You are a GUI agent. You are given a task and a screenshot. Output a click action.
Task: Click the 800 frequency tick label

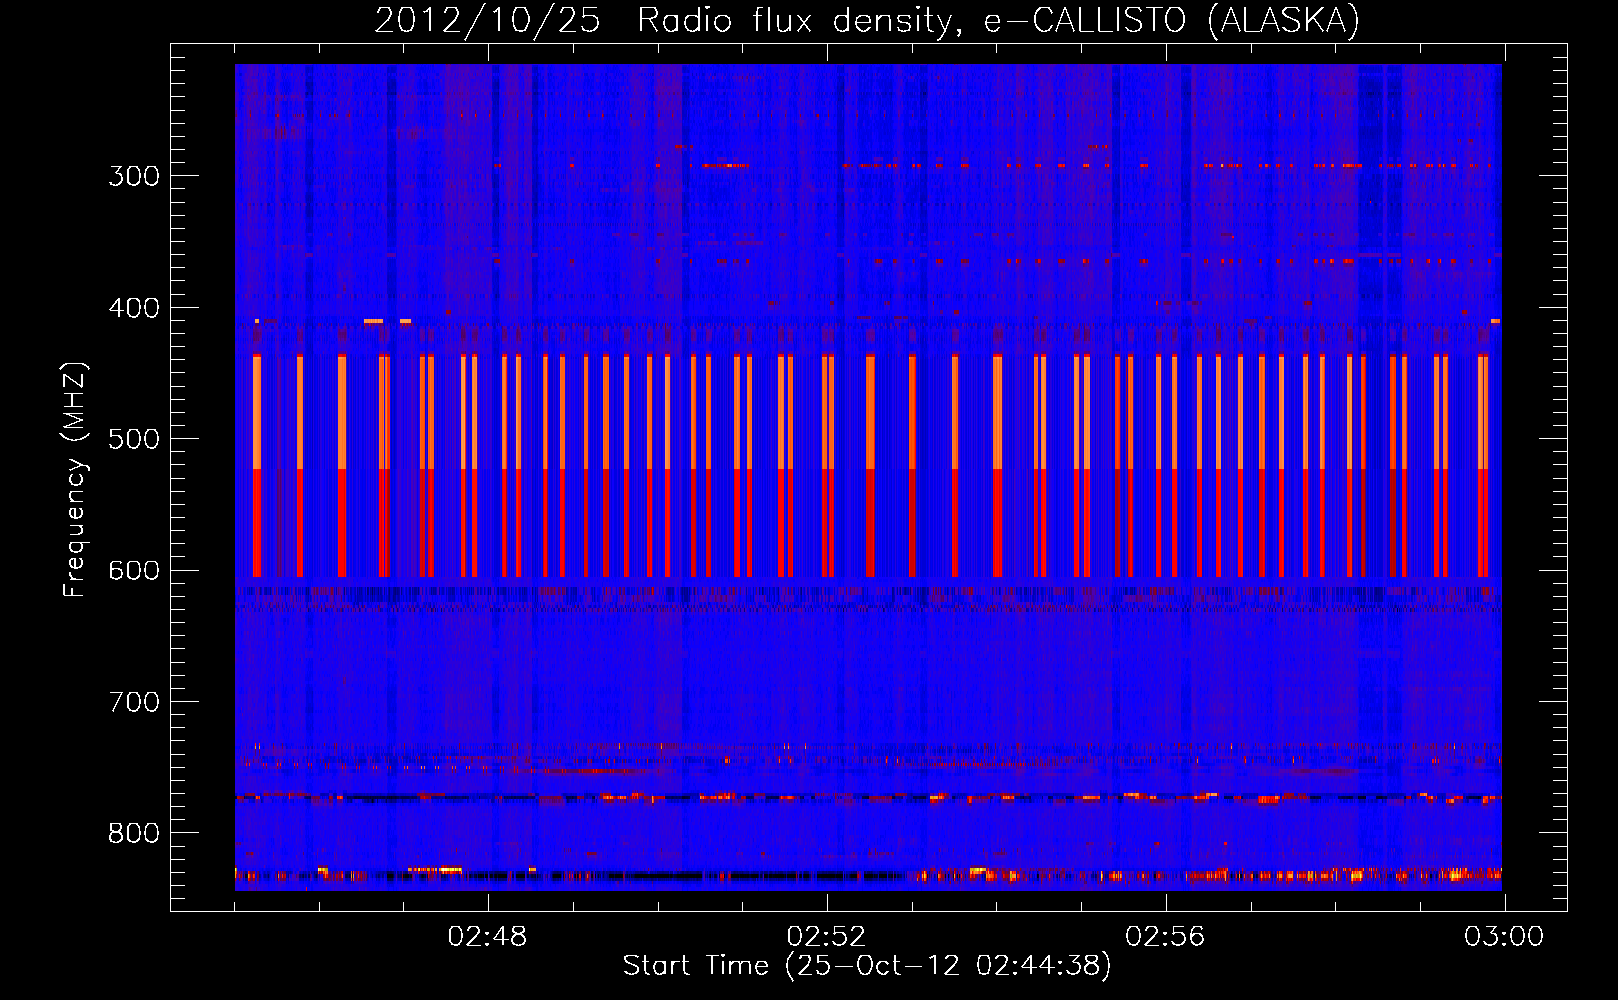pos(134,834)
